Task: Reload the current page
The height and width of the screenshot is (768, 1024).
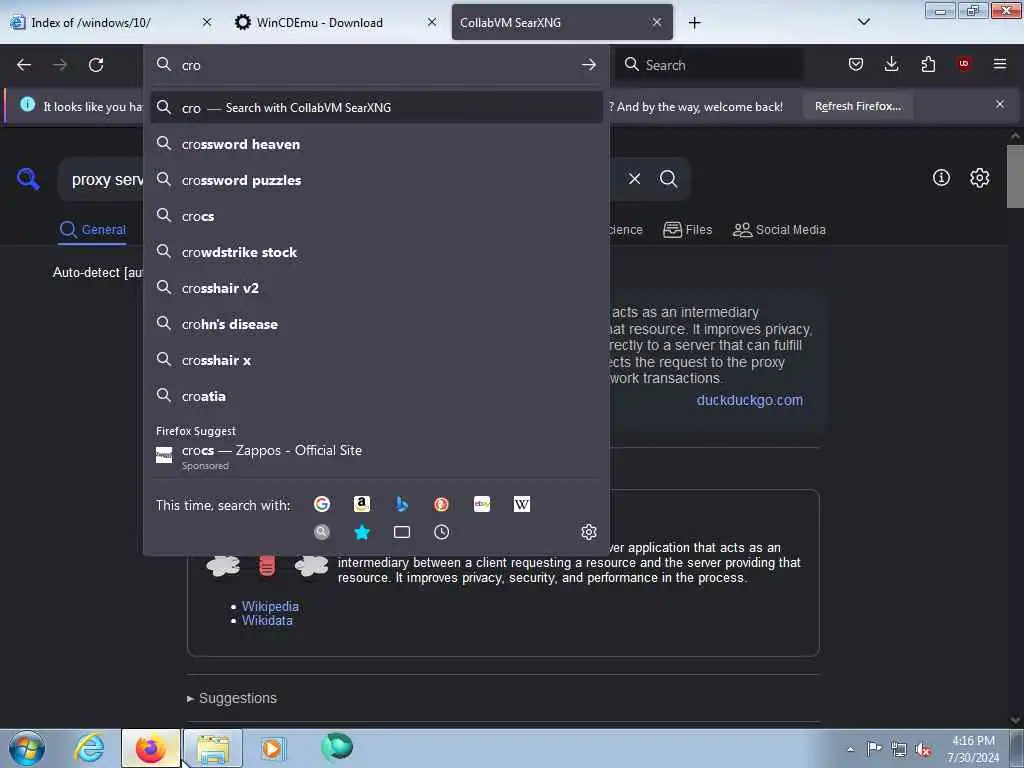Action: click(96, 65)
